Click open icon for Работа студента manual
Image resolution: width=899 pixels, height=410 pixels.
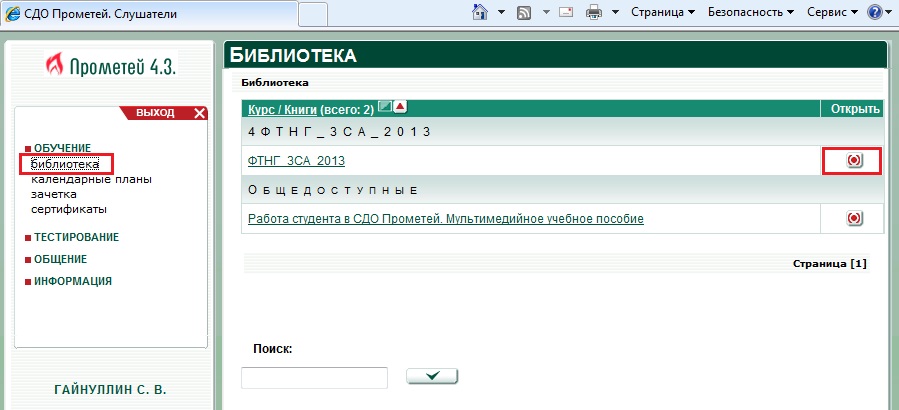pos(853,218)
